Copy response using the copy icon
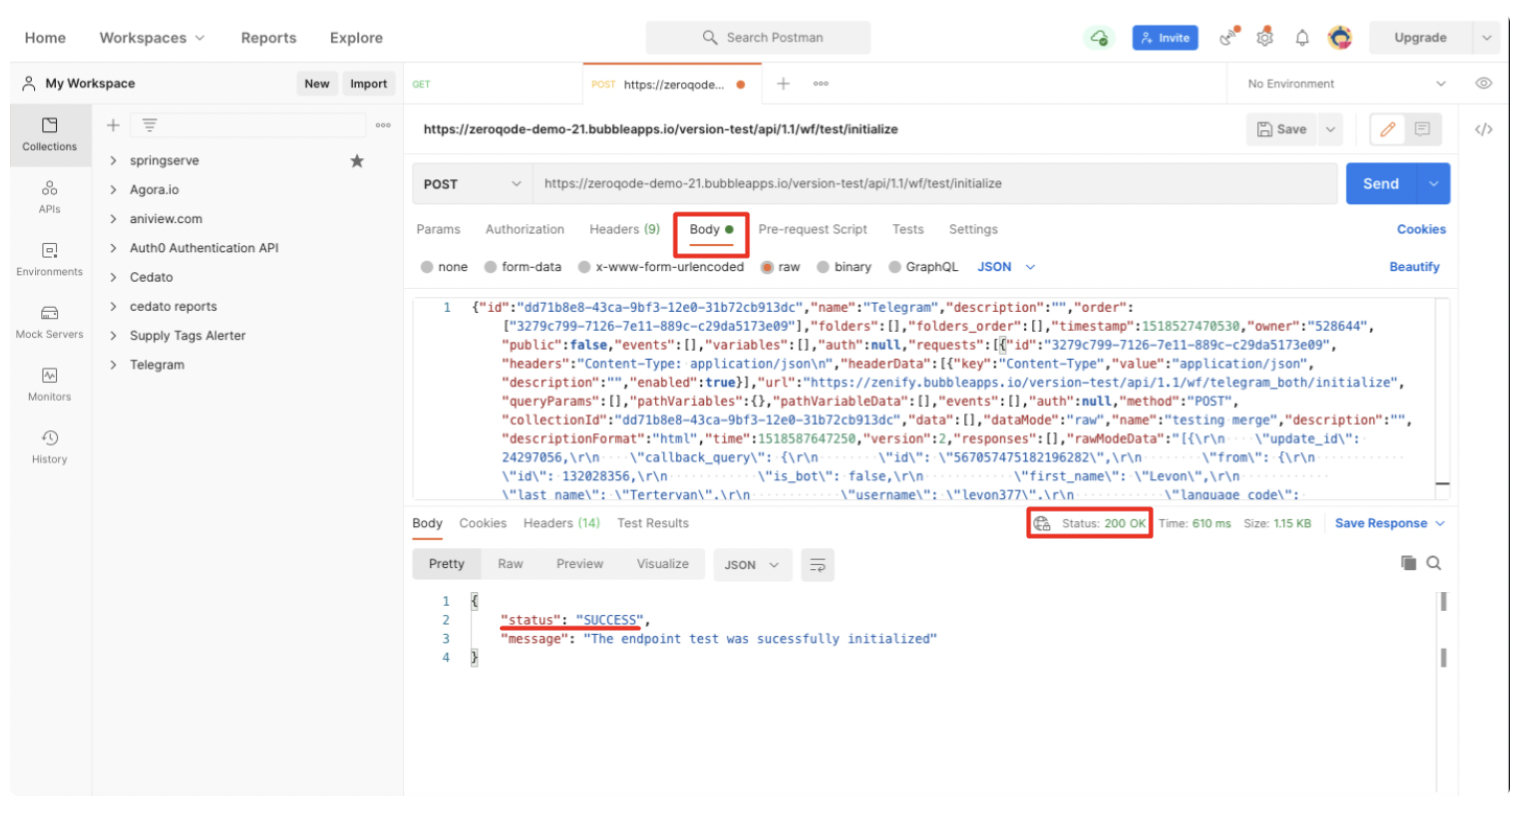 [1408, 563]
